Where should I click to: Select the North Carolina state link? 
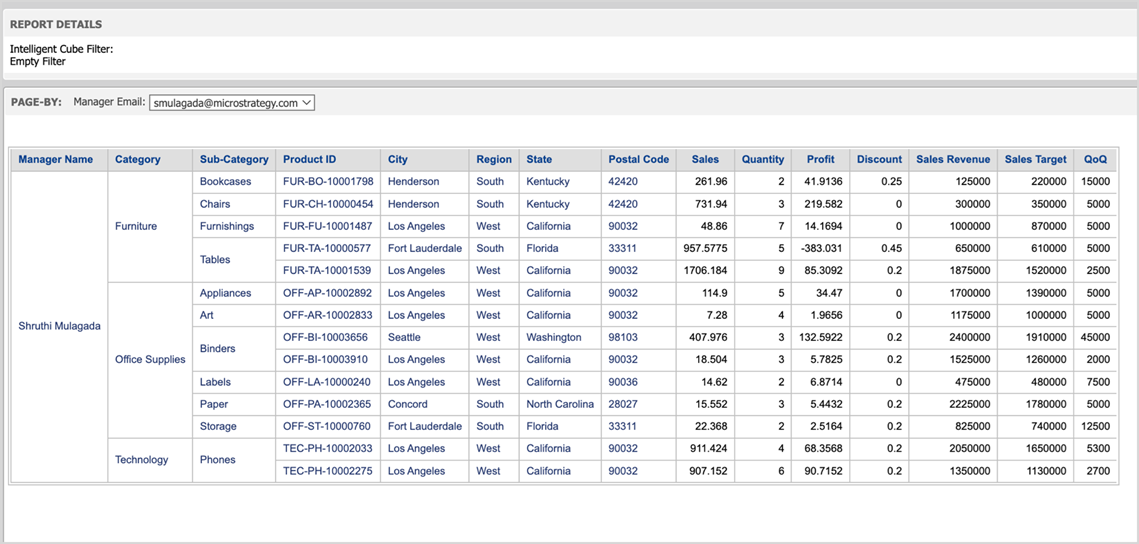(x=560, y=404)
